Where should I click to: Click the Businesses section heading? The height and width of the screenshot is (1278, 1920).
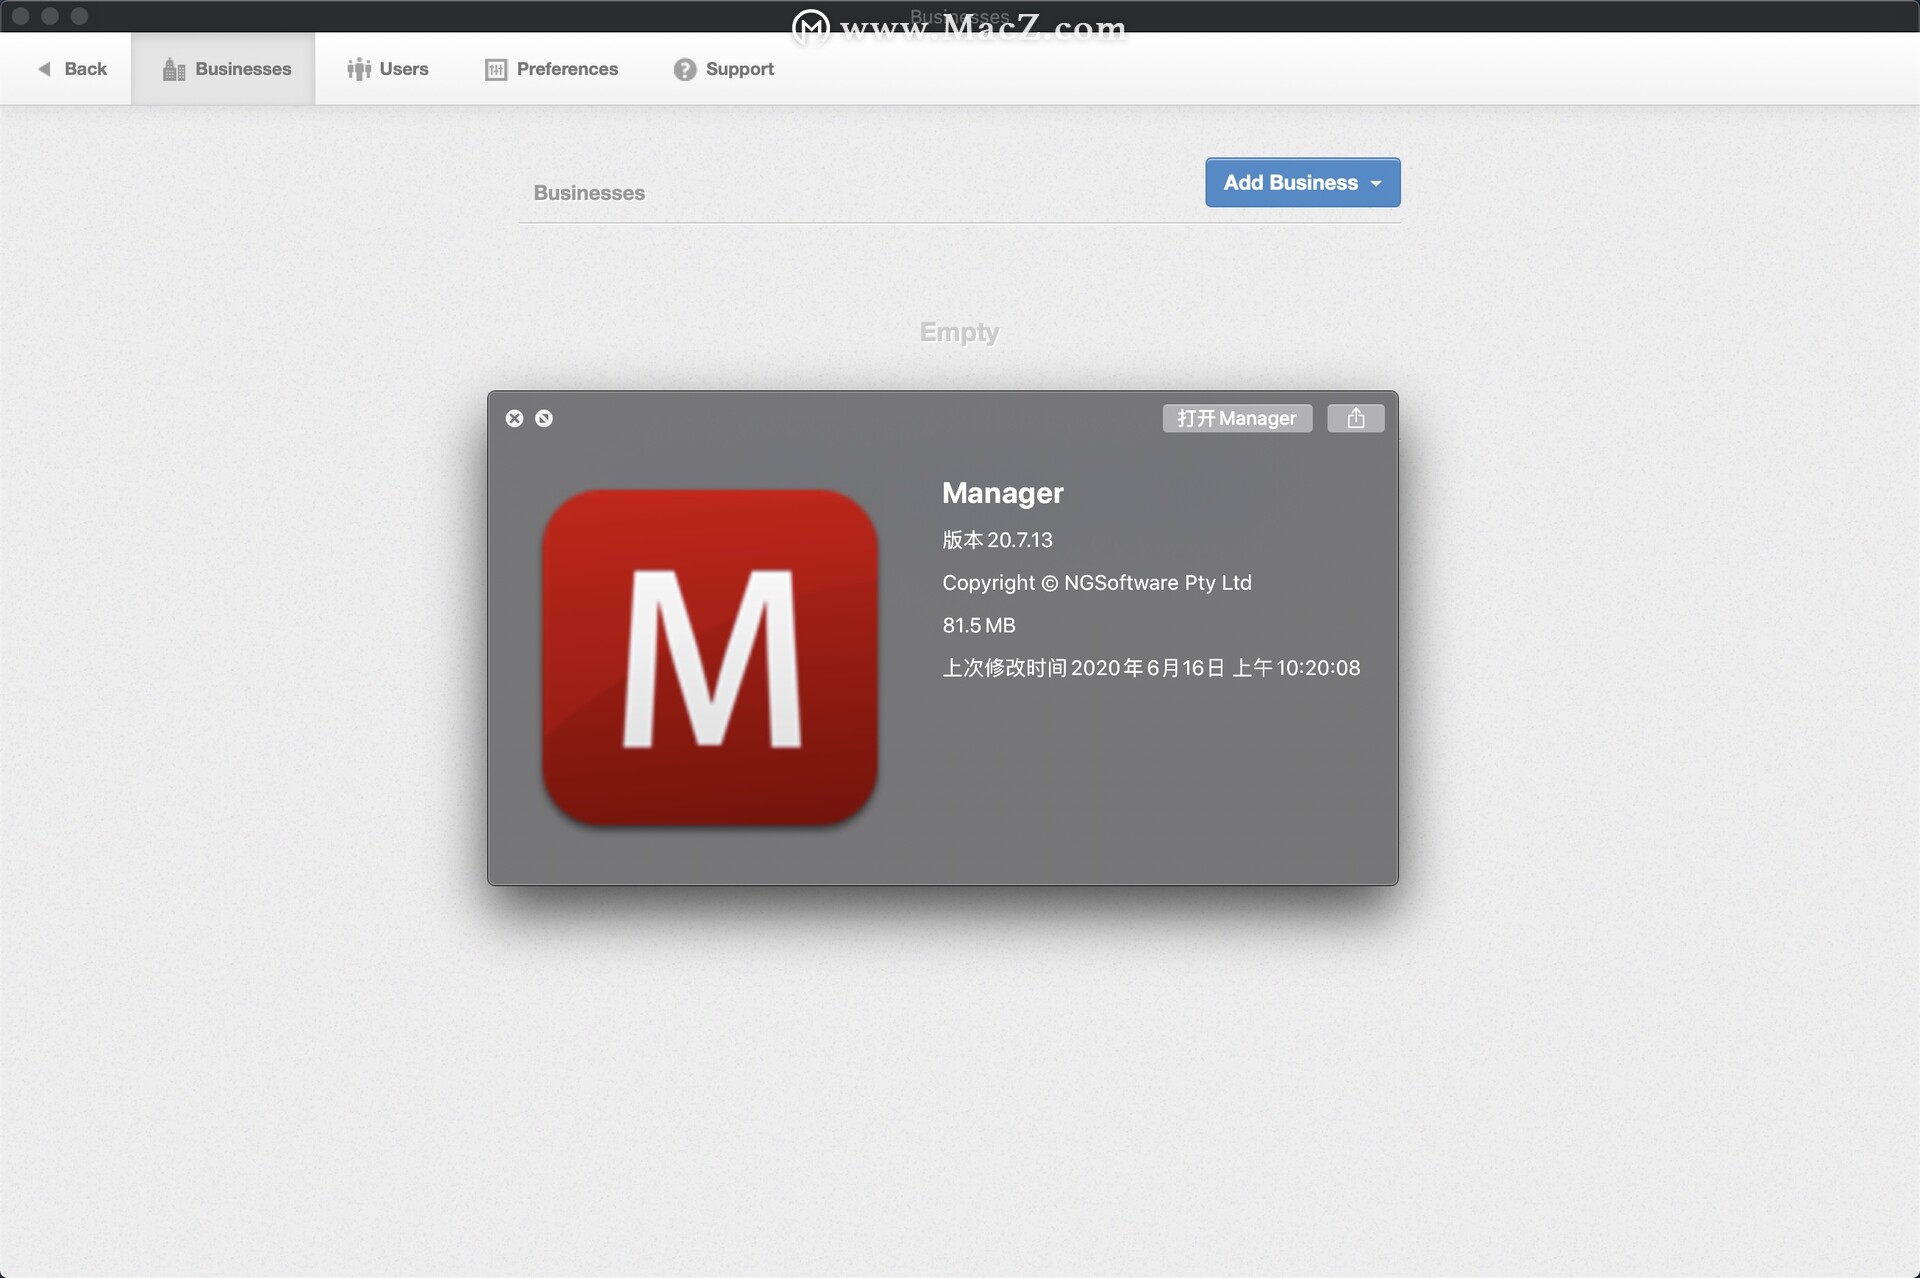[x=589, y=193]
